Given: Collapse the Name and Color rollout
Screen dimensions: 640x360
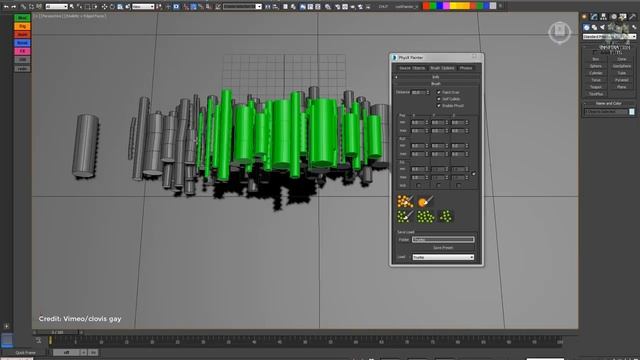Looking at the screenshot, I should point(608,103).
